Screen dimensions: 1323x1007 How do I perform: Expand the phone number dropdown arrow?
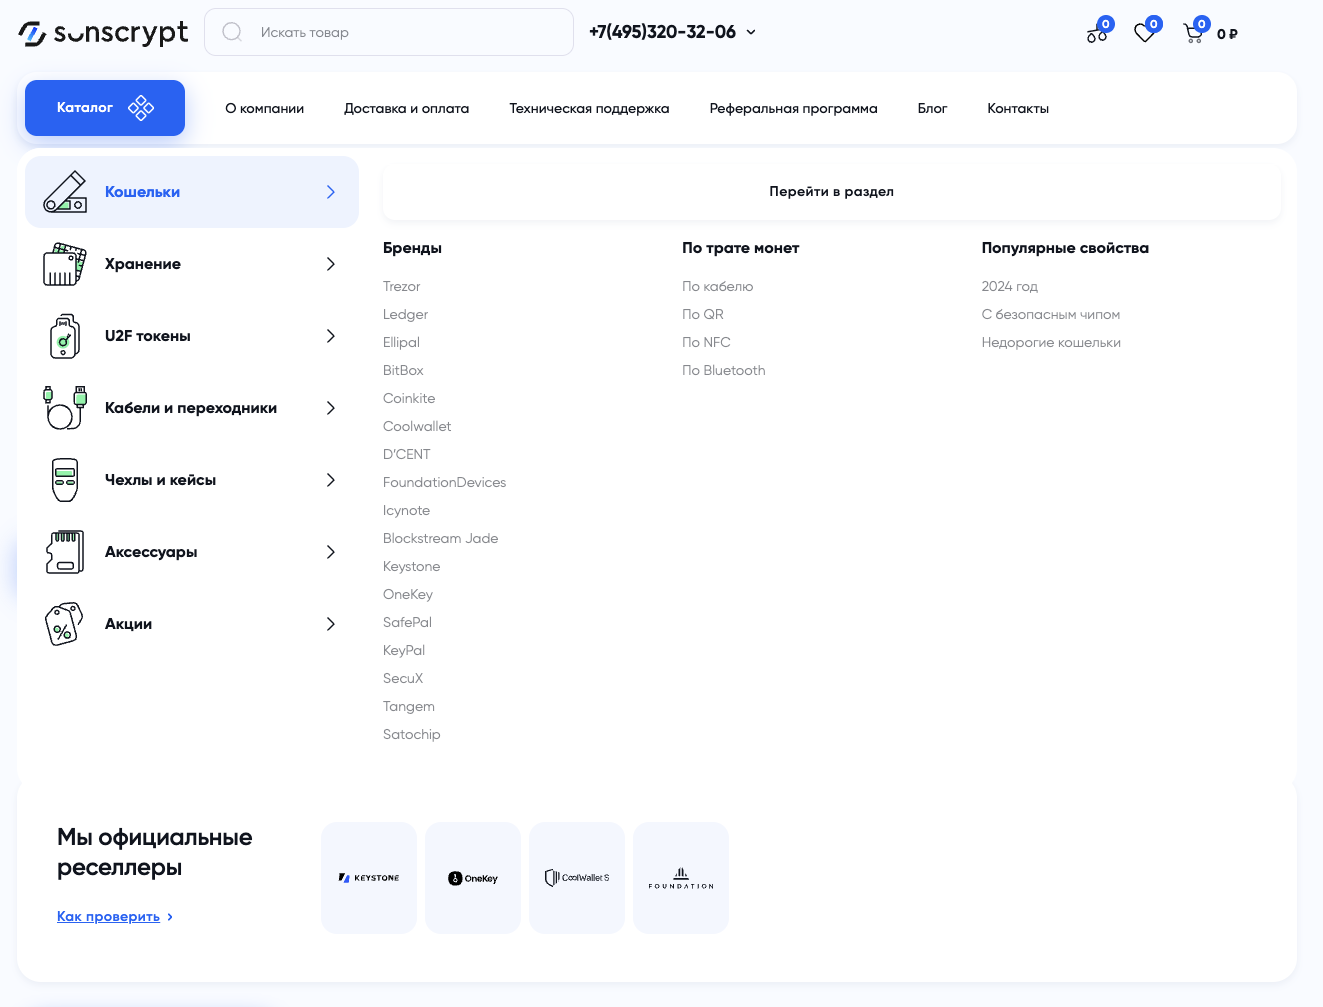[751, 32]
